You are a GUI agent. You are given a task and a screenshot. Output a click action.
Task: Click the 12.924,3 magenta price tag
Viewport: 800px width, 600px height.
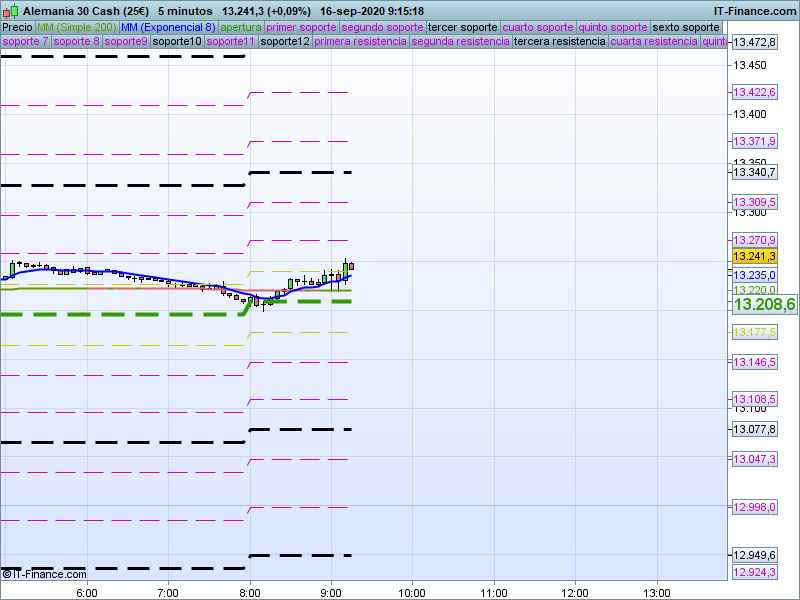coord(754,572)
